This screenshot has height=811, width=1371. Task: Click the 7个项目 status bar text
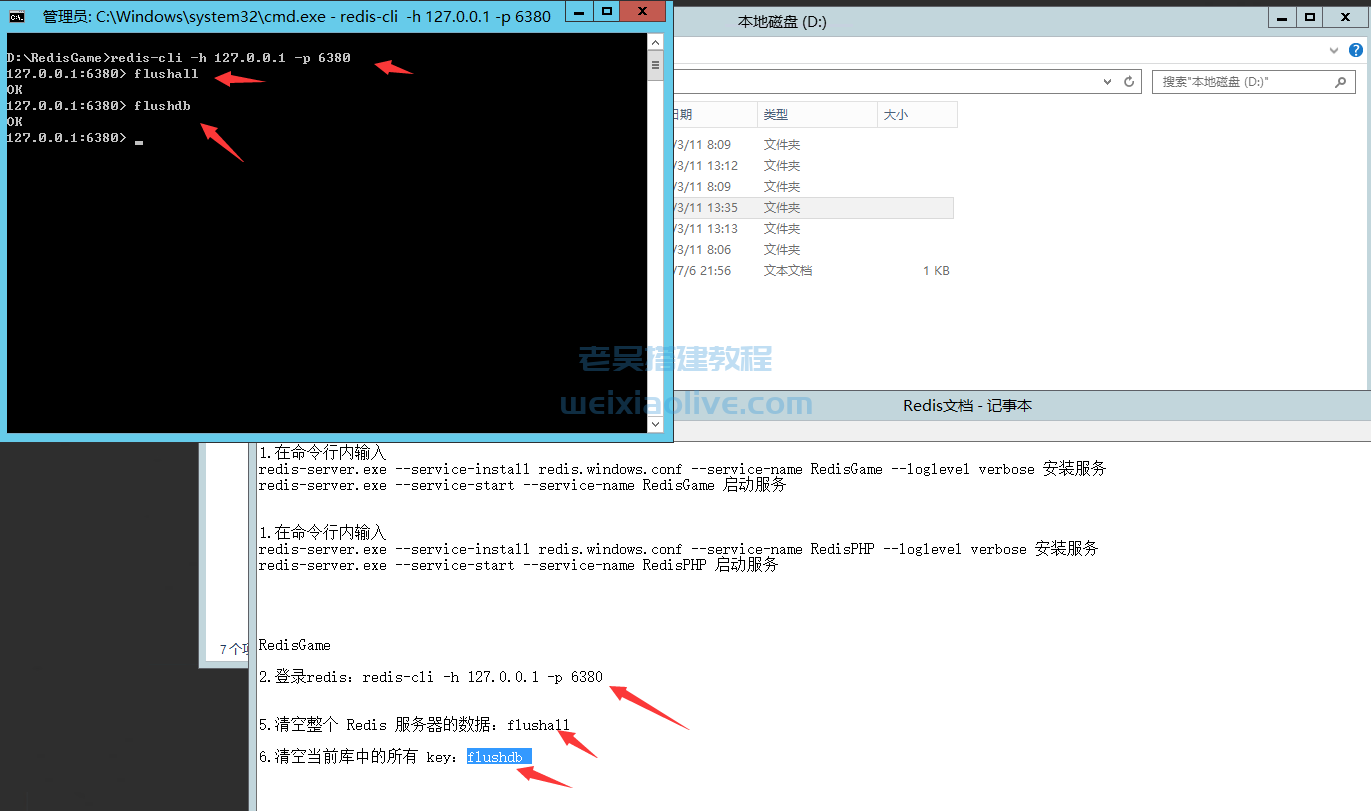pyautogui.click(x=232, y=648)
